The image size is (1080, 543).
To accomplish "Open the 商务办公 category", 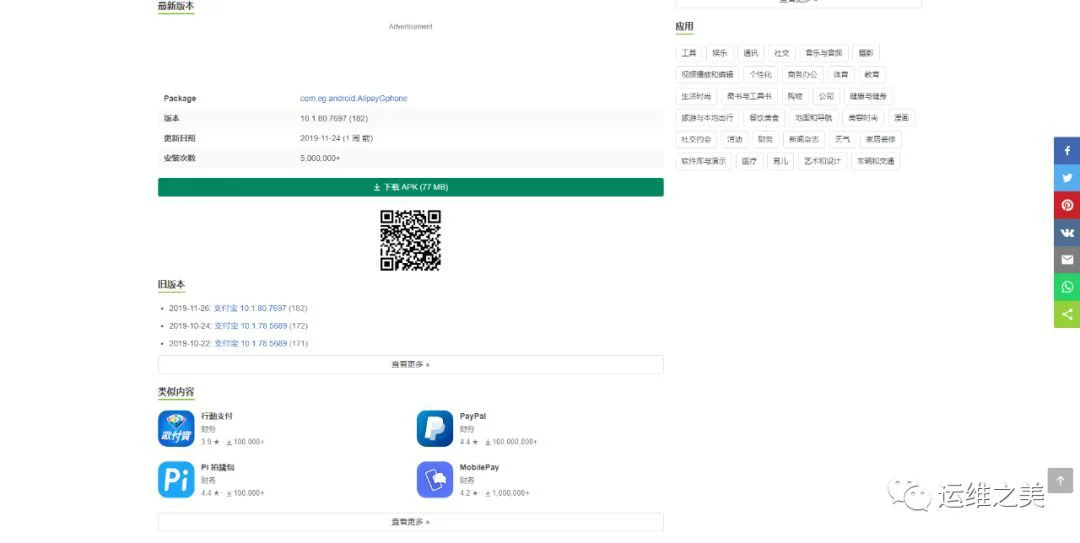I will pos(802,74).
